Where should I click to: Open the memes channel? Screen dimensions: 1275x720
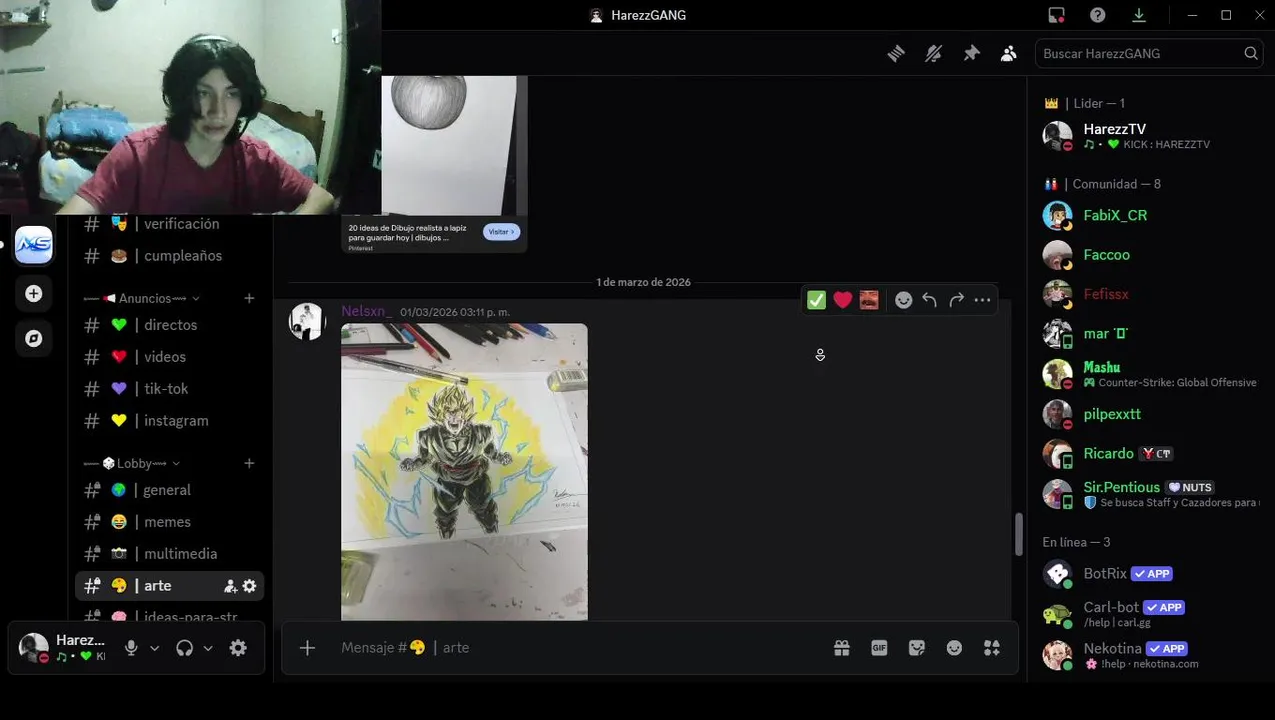click(x=169, y=522)
